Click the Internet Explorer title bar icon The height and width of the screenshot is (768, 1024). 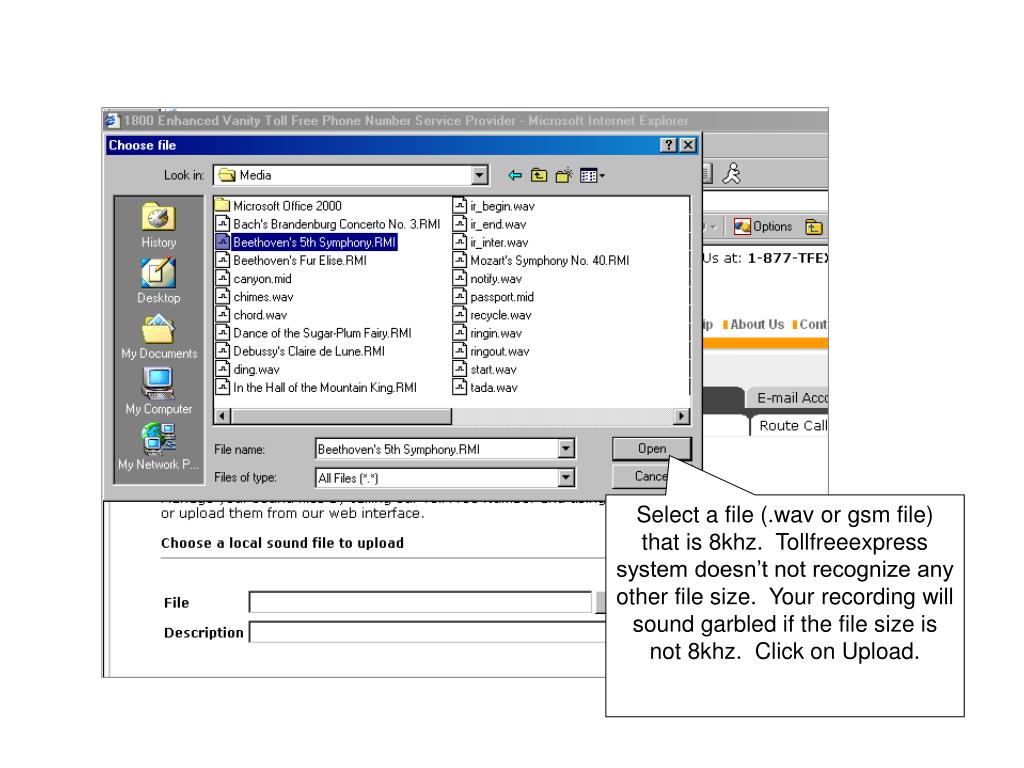point(112,120)
